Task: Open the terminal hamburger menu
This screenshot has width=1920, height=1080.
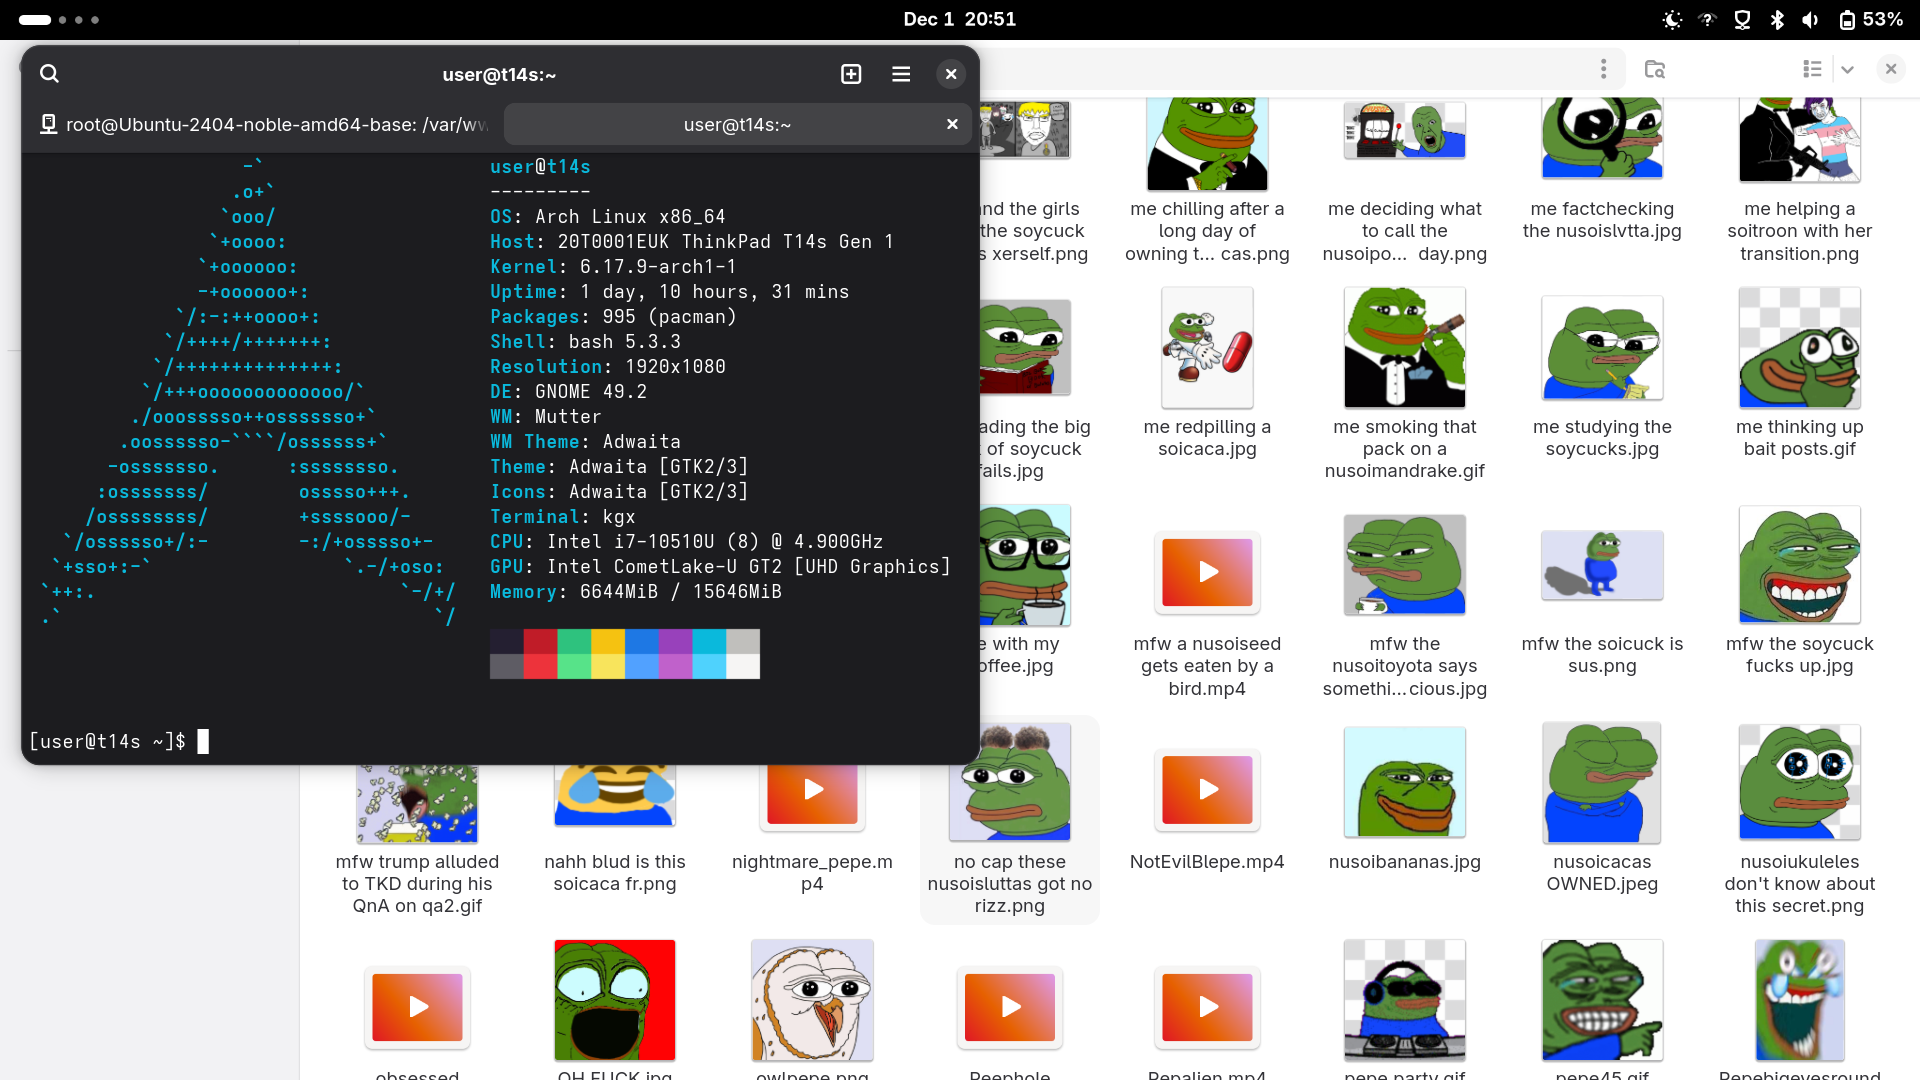Action: [901, 74]
